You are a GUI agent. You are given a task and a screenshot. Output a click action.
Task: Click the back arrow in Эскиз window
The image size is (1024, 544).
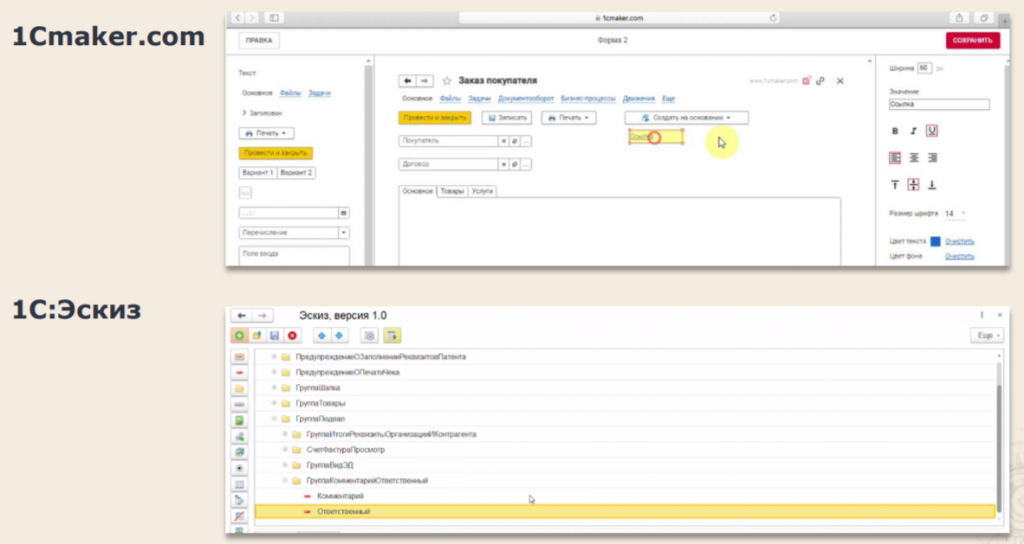pos(242,315)
